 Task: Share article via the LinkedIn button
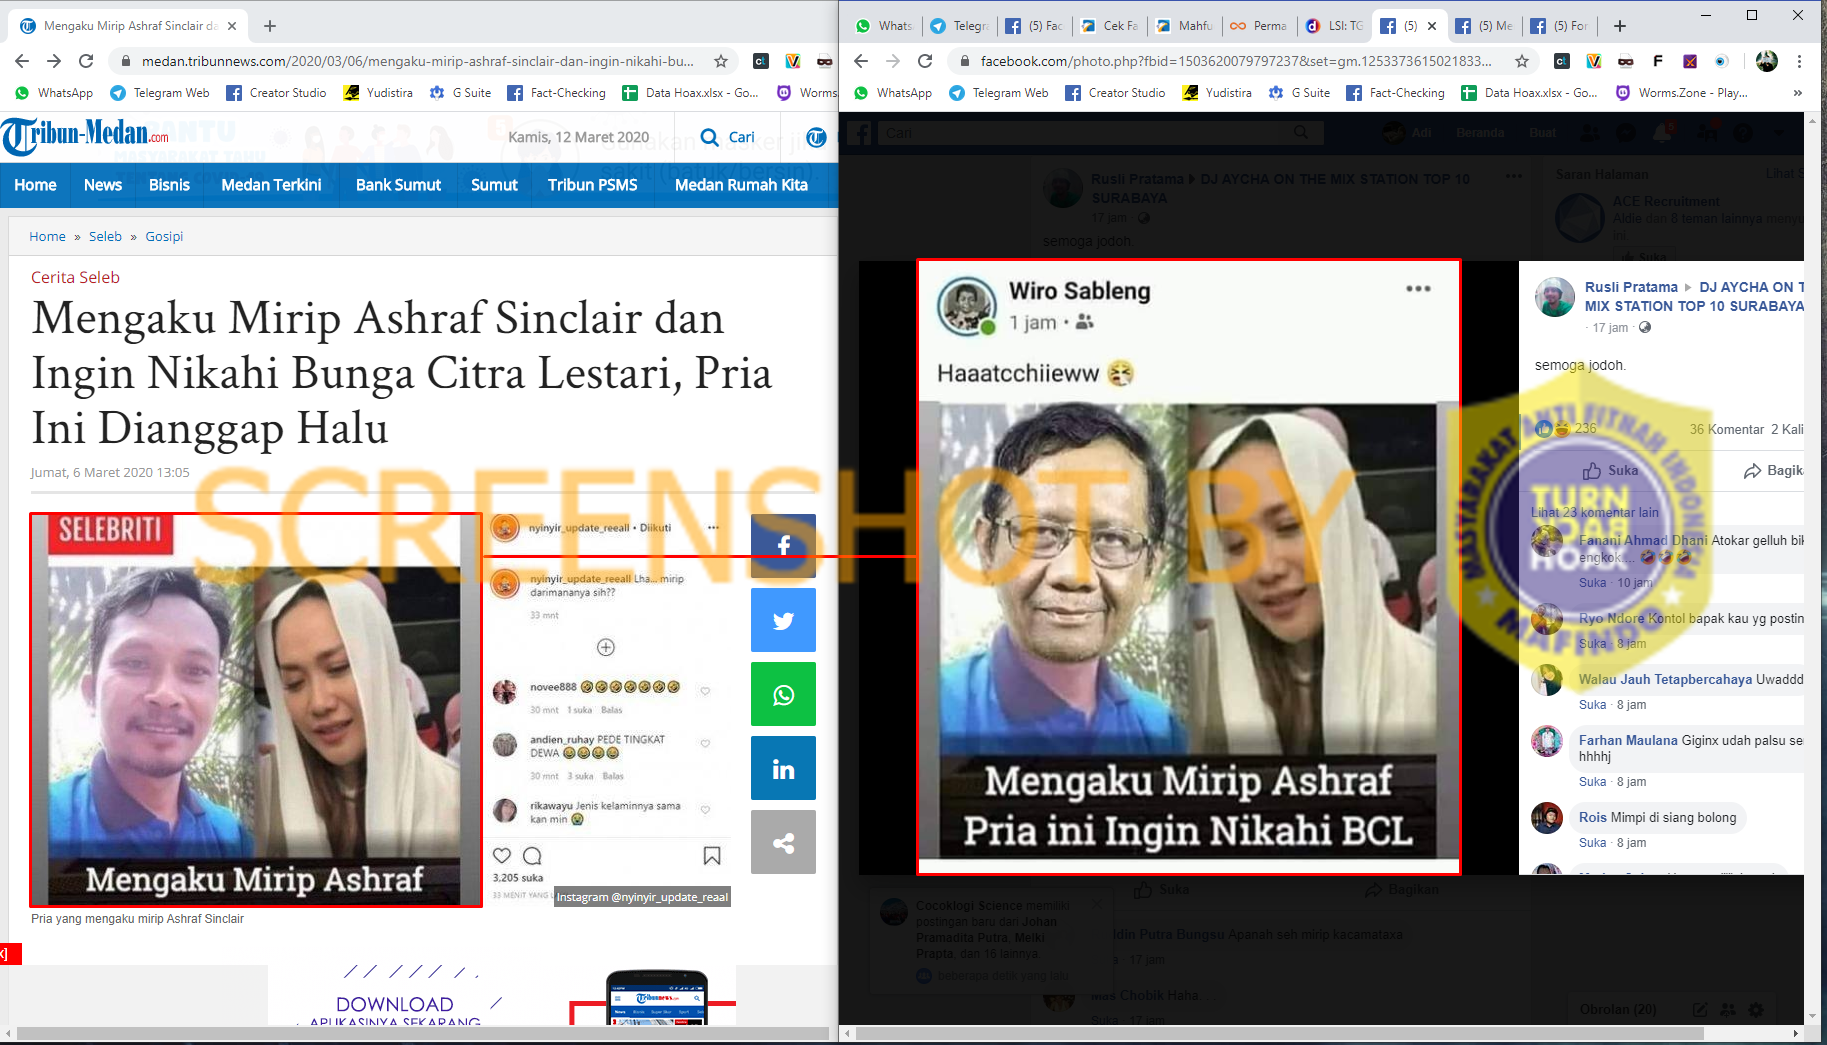pyautogui.click(x=783, y=768)
